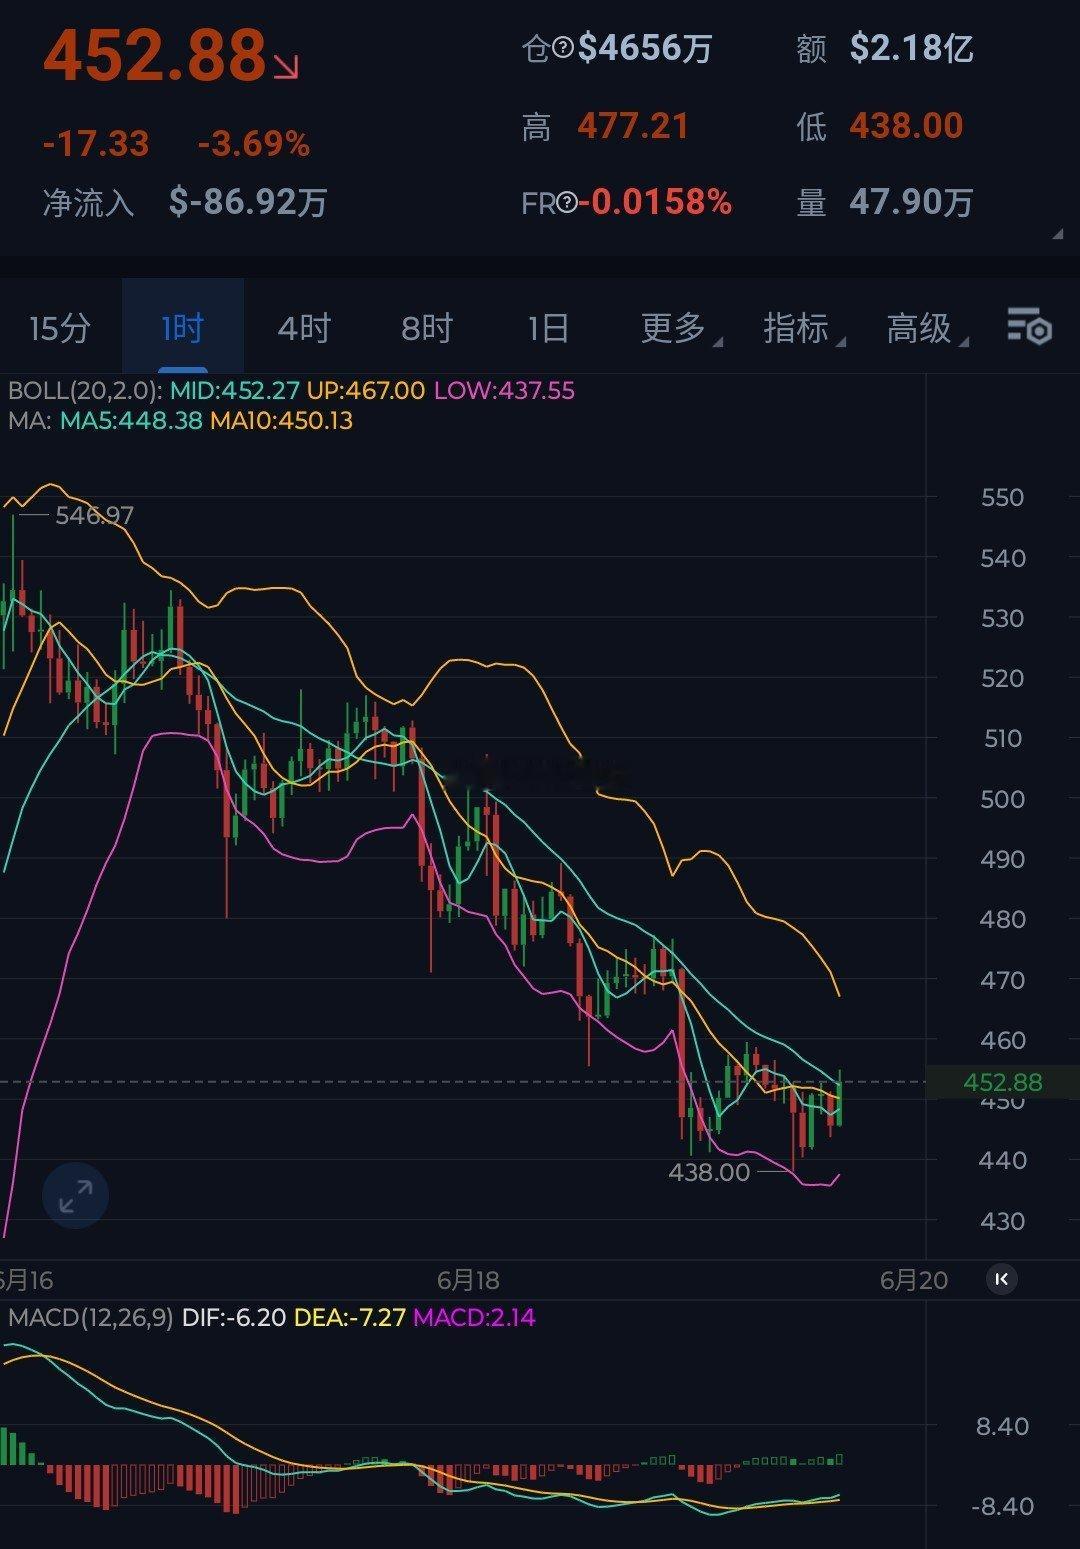Click the 8.40 MACD axis label
Viewport: 1080px width, 1549px height.
click(1002, 1426)
